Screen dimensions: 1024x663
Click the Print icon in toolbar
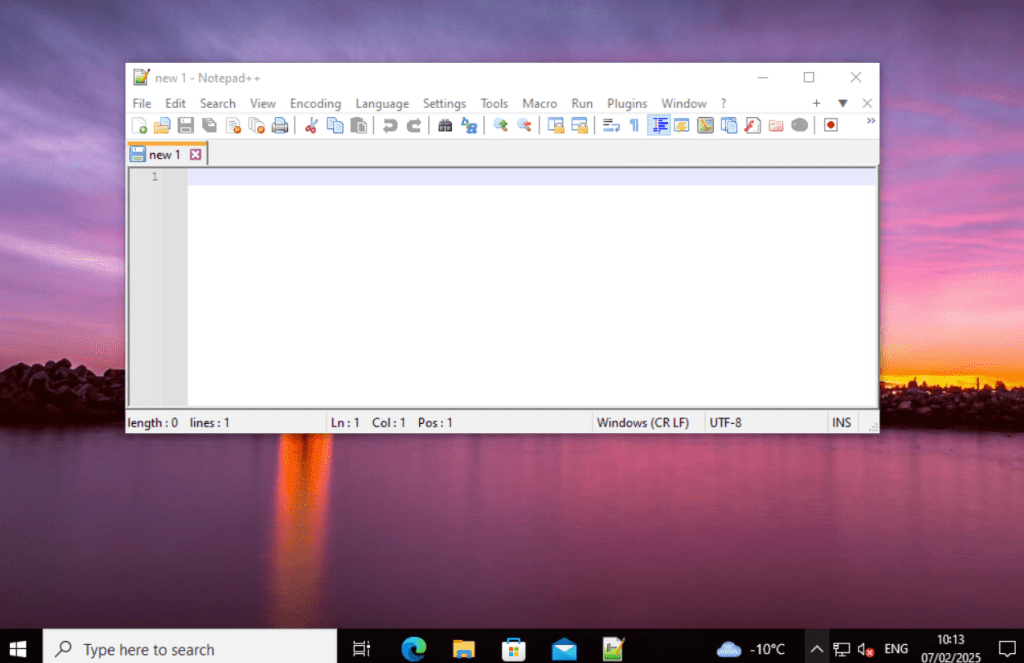pos(280,125)
